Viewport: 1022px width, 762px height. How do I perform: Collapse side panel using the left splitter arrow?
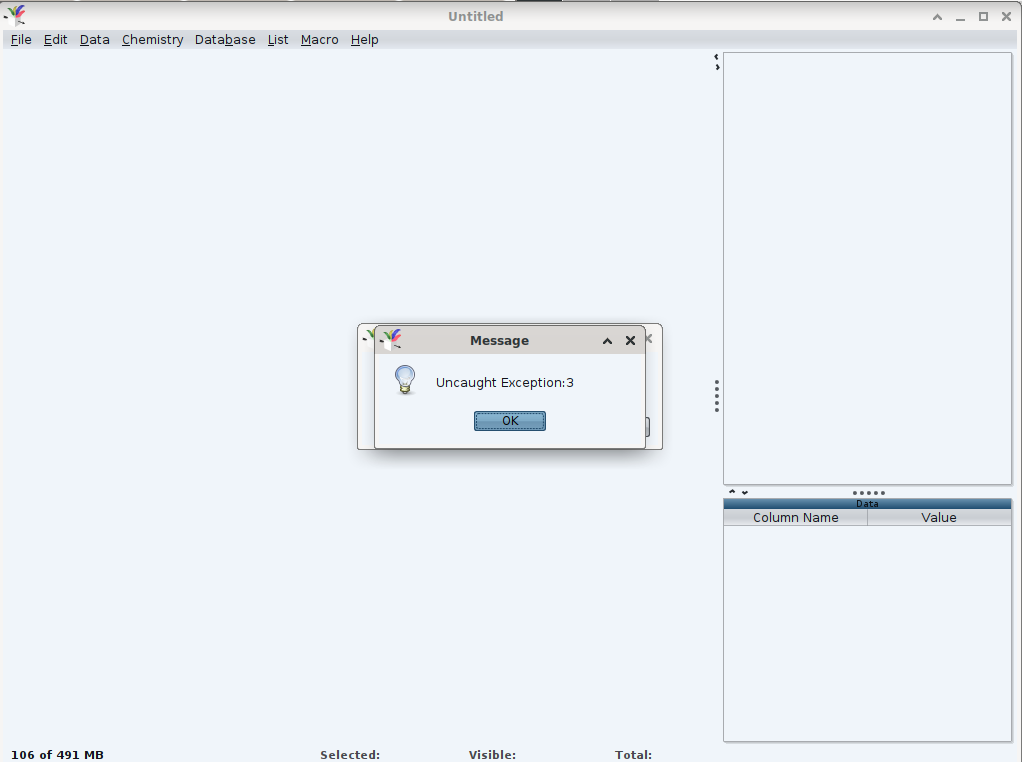[716, 57]
